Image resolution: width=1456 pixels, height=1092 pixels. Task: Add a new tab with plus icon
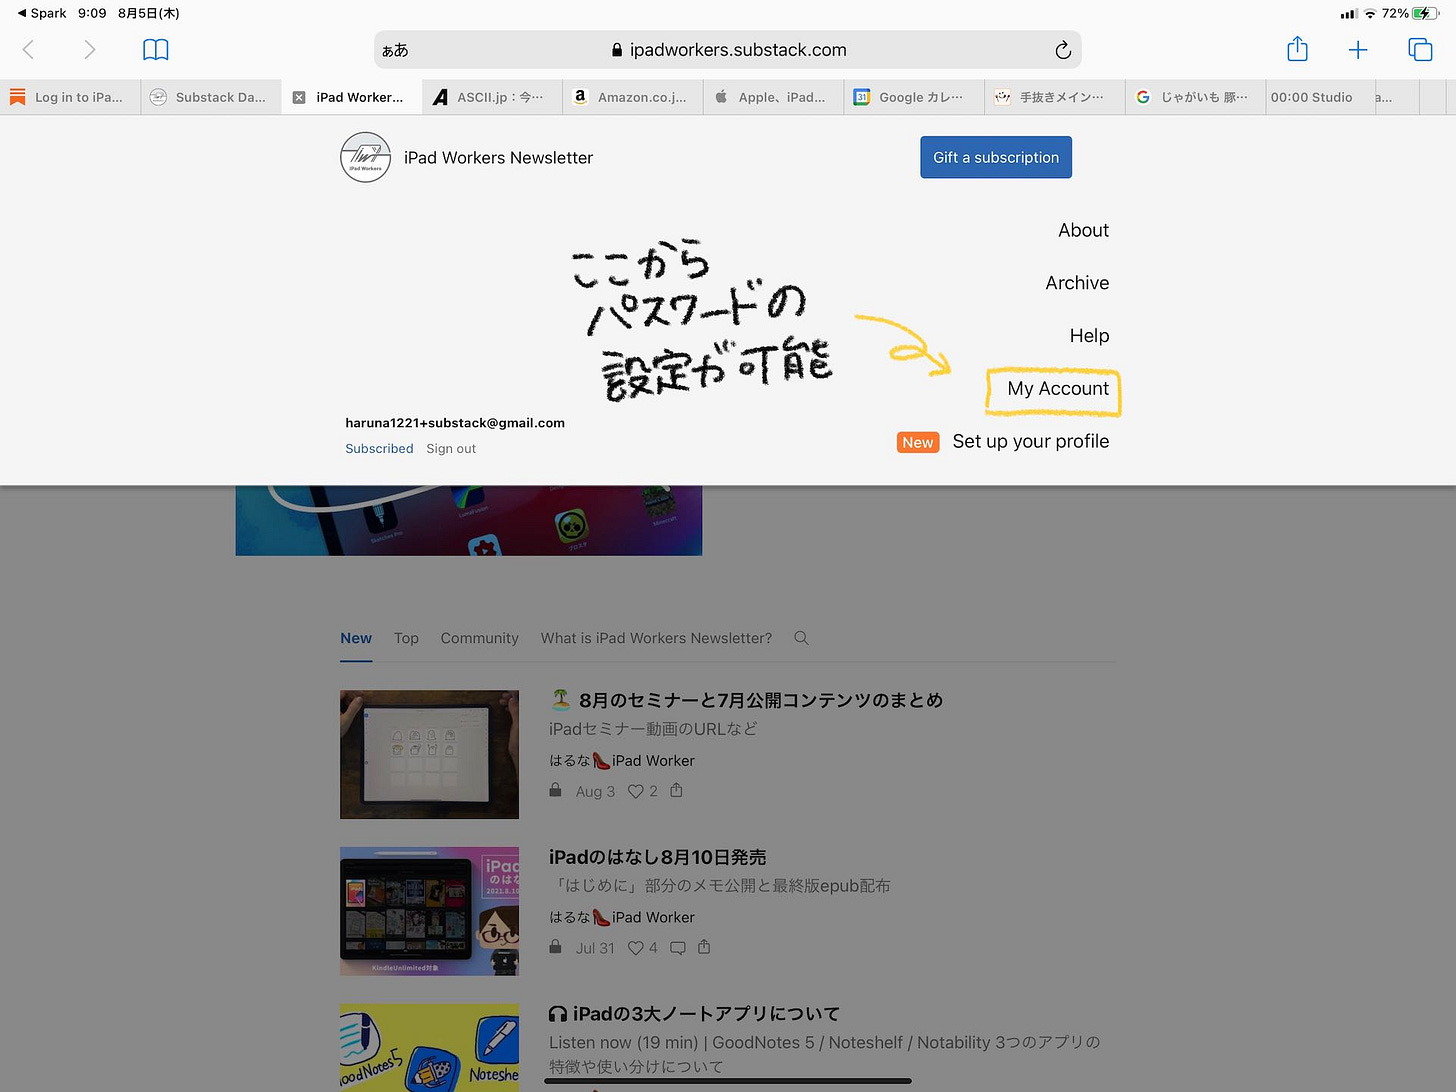pyautogui.click(x=1358, y=50)
